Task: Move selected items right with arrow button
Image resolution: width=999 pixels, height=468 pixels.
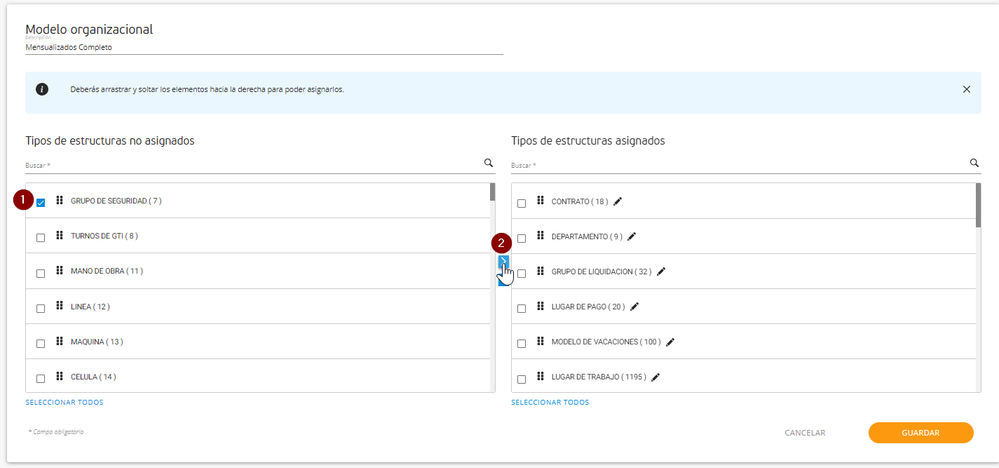Action: [503, 262]
